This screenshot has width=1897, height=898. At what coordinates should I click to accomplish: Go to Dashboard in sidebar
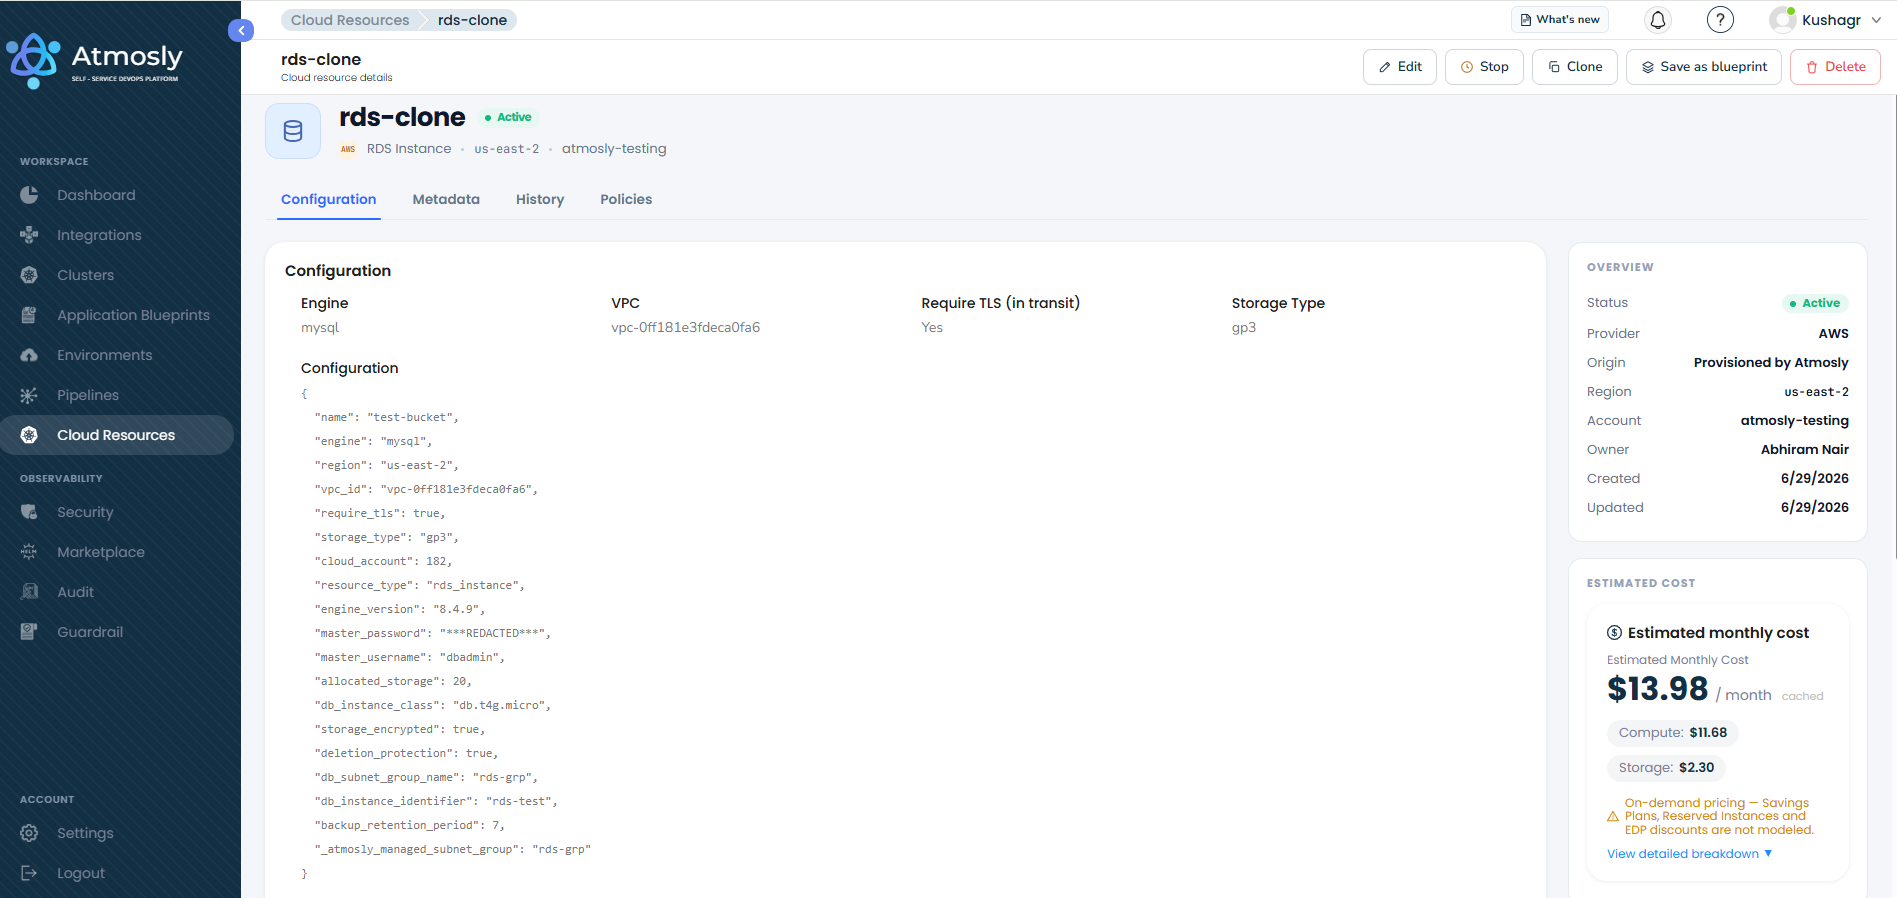click(x=117, y=195)
